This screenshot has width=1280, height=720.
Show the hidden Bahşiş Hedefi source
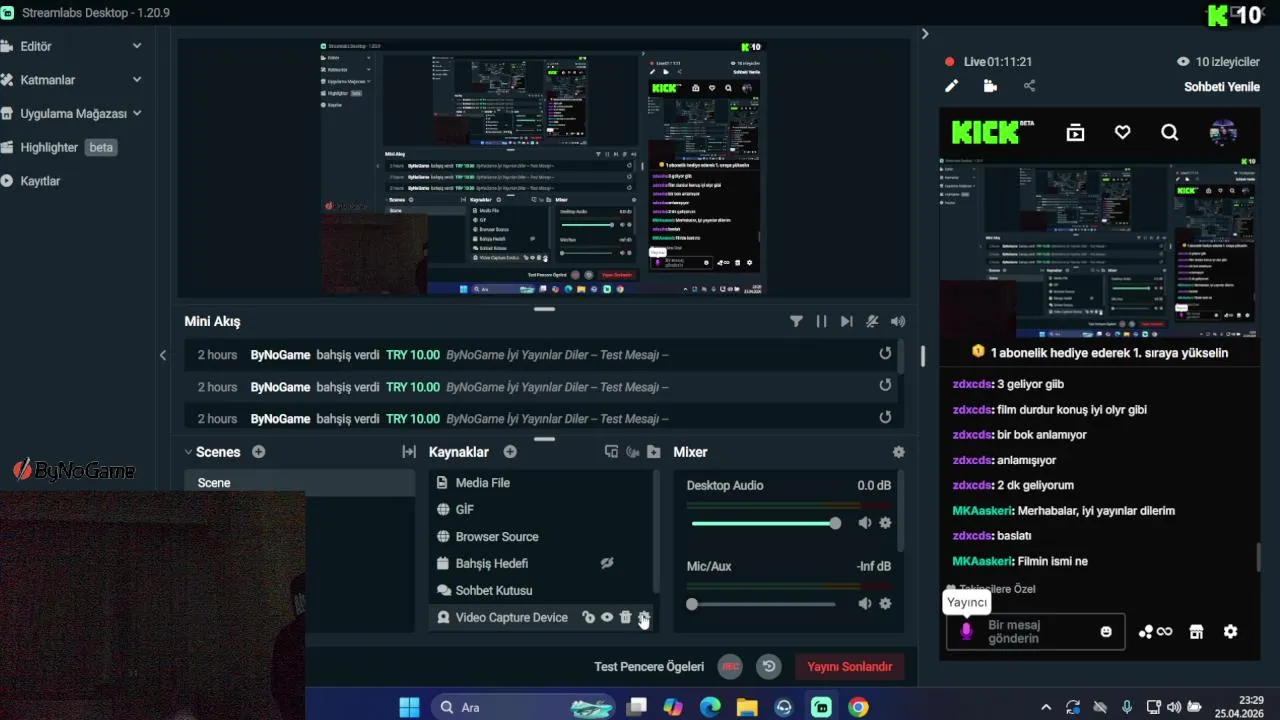pos(606,564)
